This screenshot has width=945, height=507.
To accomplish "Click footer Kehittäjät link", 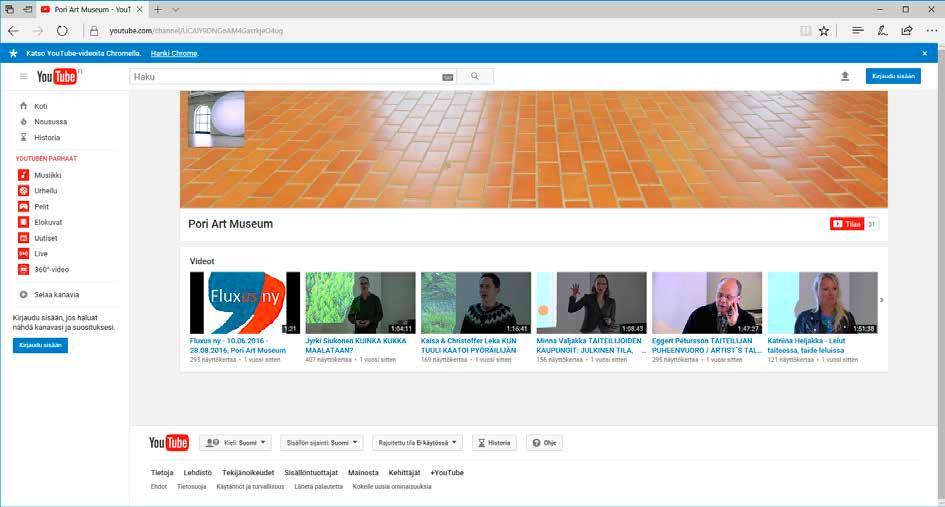I will 404,473.
